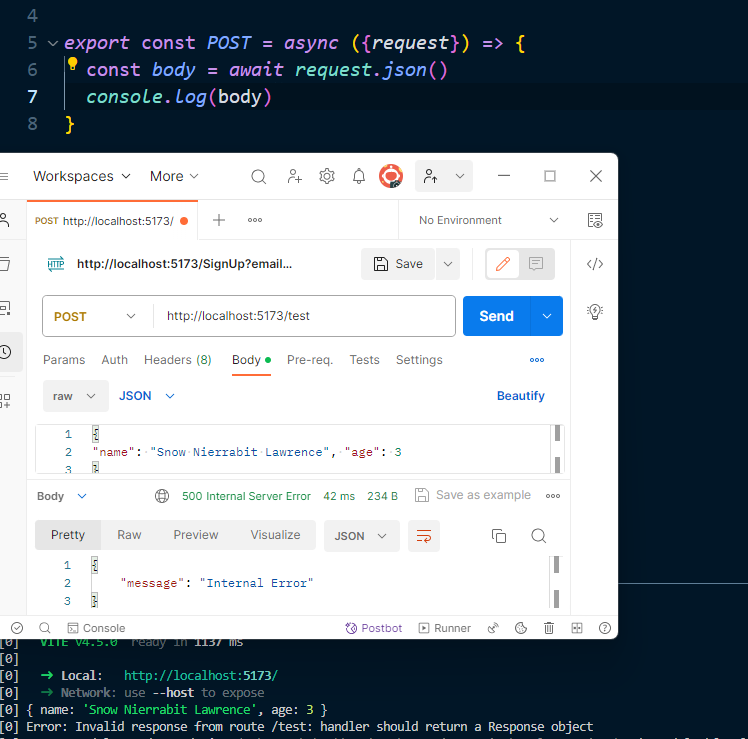Viewport: 748px width, 739px height.
Task: Click the search magnifier icon in Postman header
Action: tap(259, 177)
